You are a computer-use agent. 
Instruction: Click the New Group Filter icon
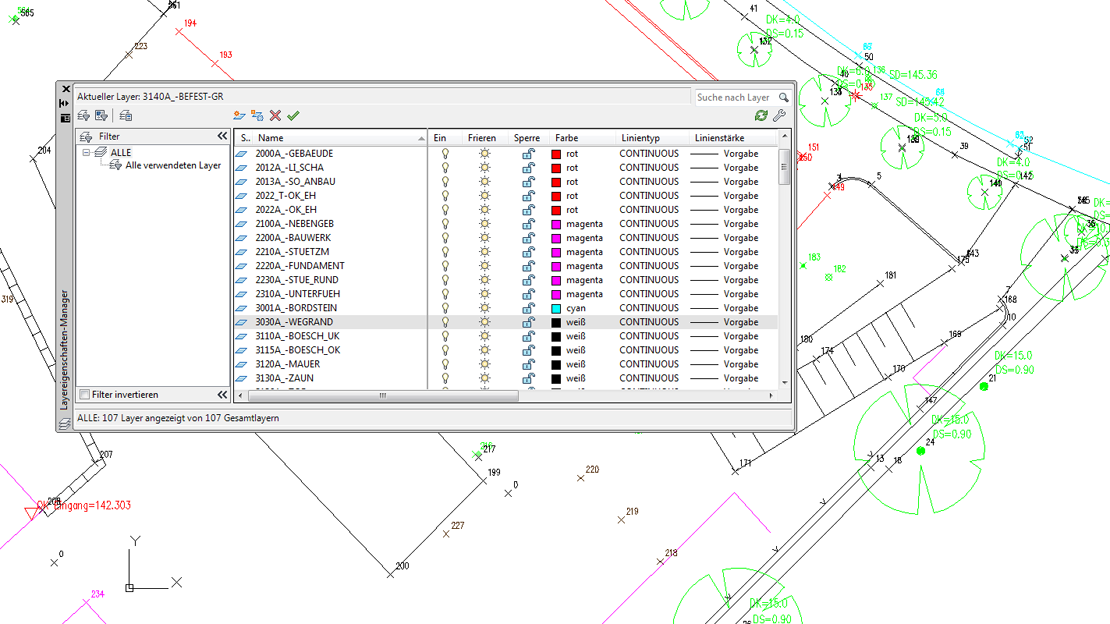click(x=101, y=115)
